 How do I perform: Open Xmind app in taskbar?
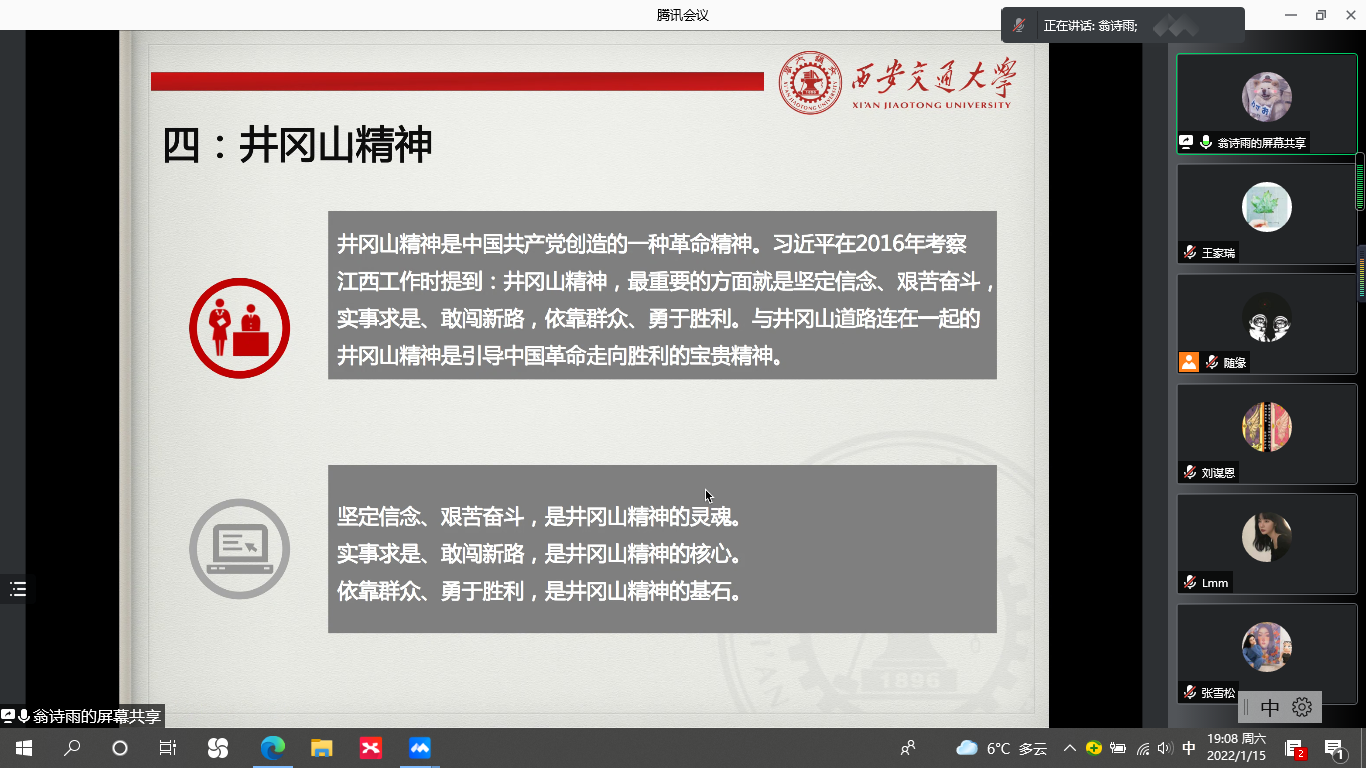(x=370, y=748)
